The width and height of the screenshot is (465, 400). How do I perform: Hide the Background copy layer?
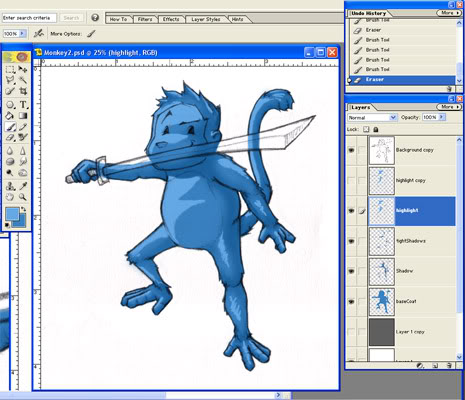pos(351,150)
